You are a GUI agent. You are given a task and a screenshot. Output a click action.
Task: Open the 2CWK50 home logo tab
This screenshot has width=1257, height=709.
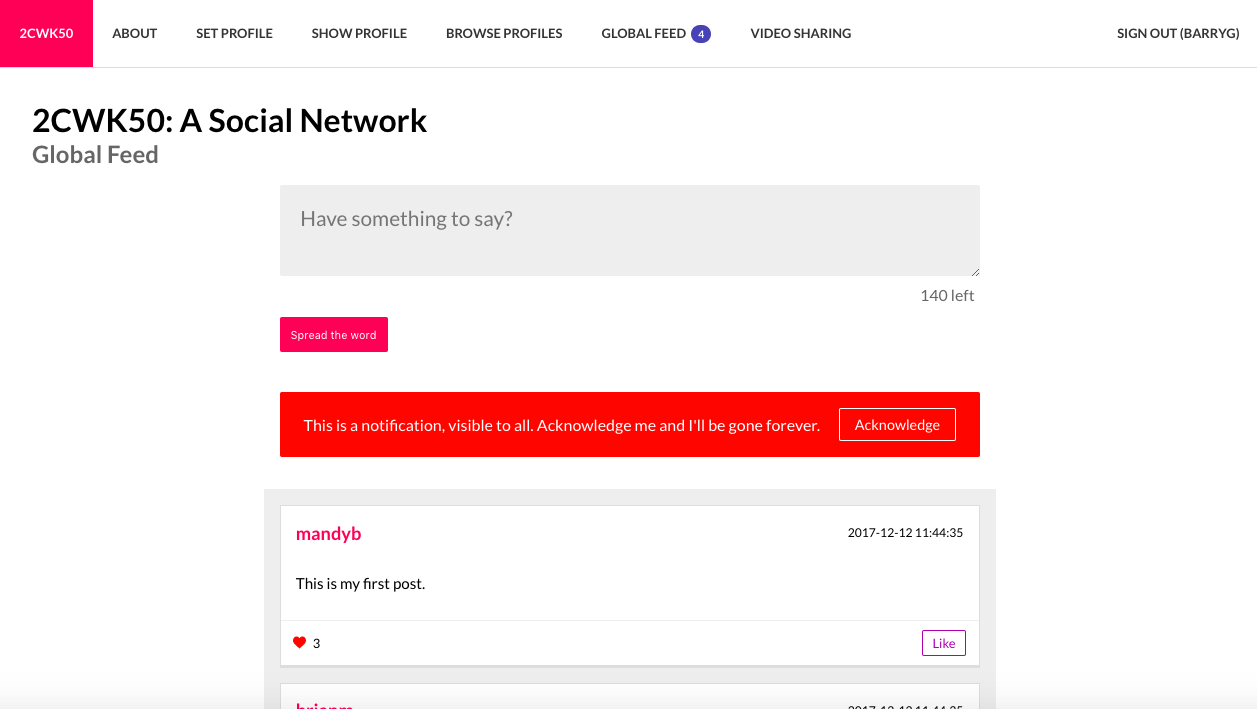[x=46, y=33]
